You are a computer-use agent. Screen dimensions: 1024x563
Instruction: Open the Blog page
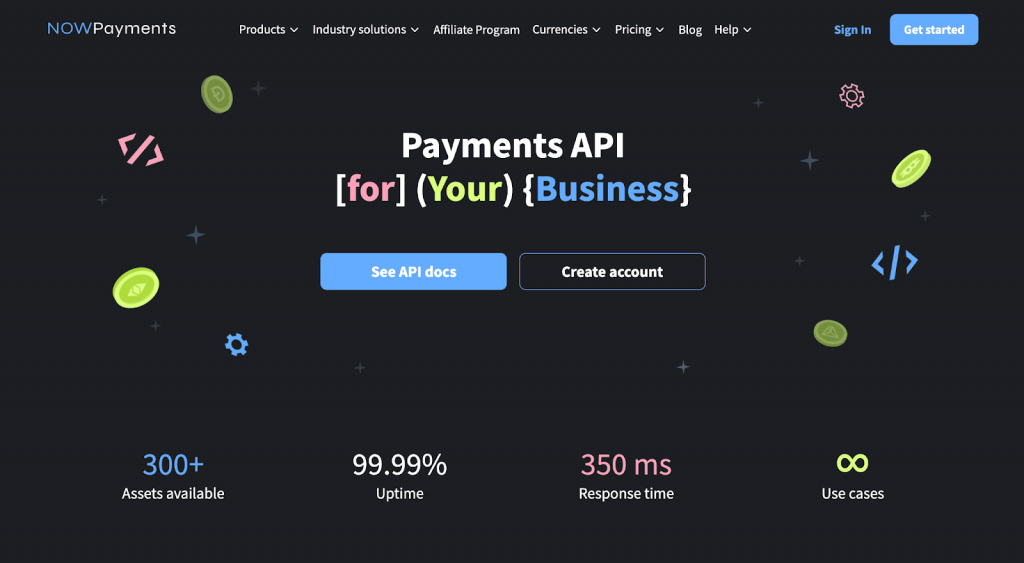690,30
